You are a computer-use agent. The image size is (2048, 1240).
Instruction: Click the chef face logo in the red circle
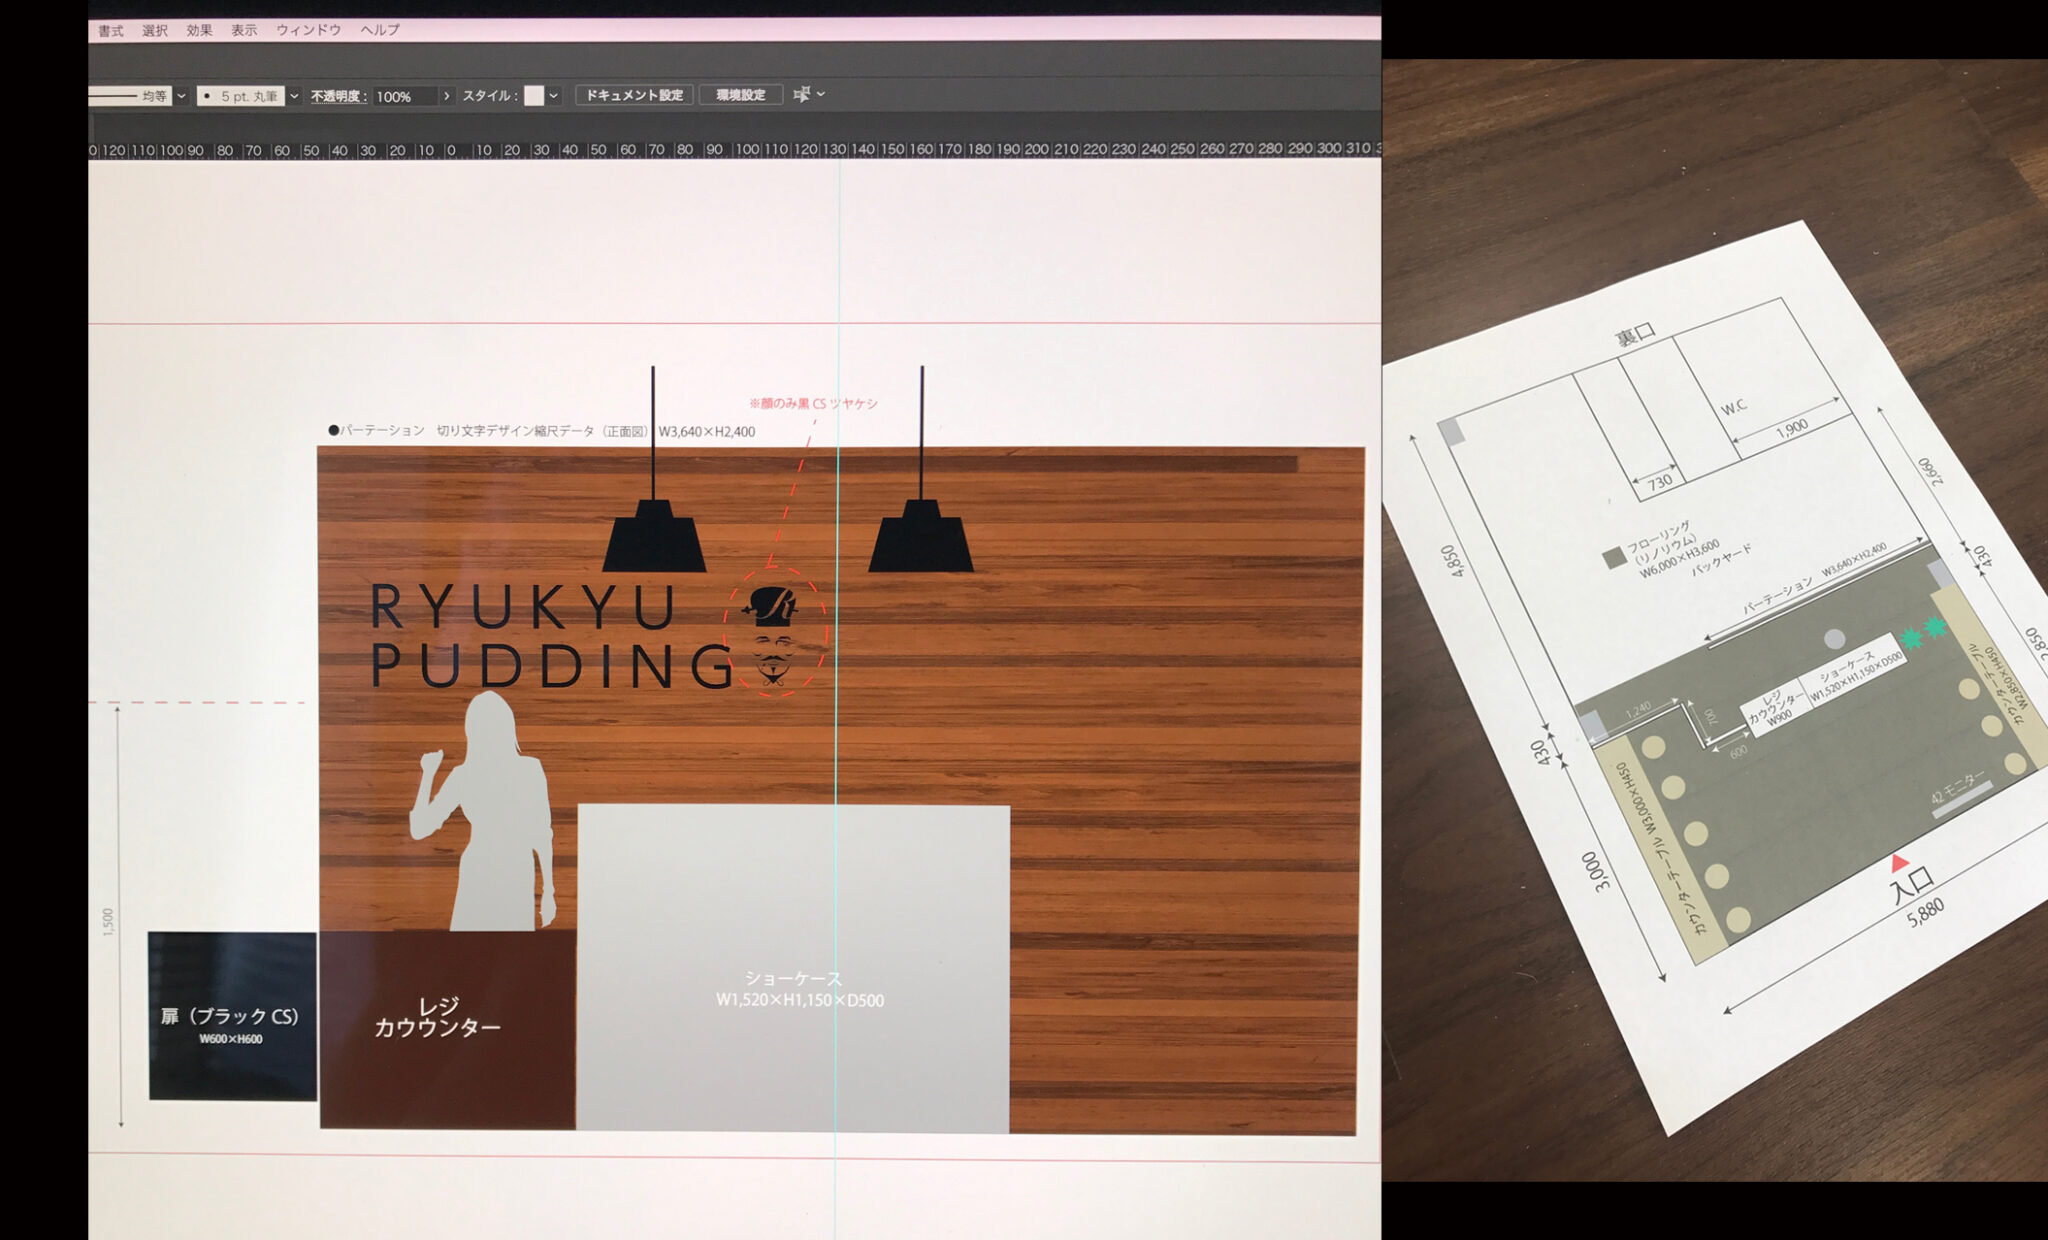[773, 637]
